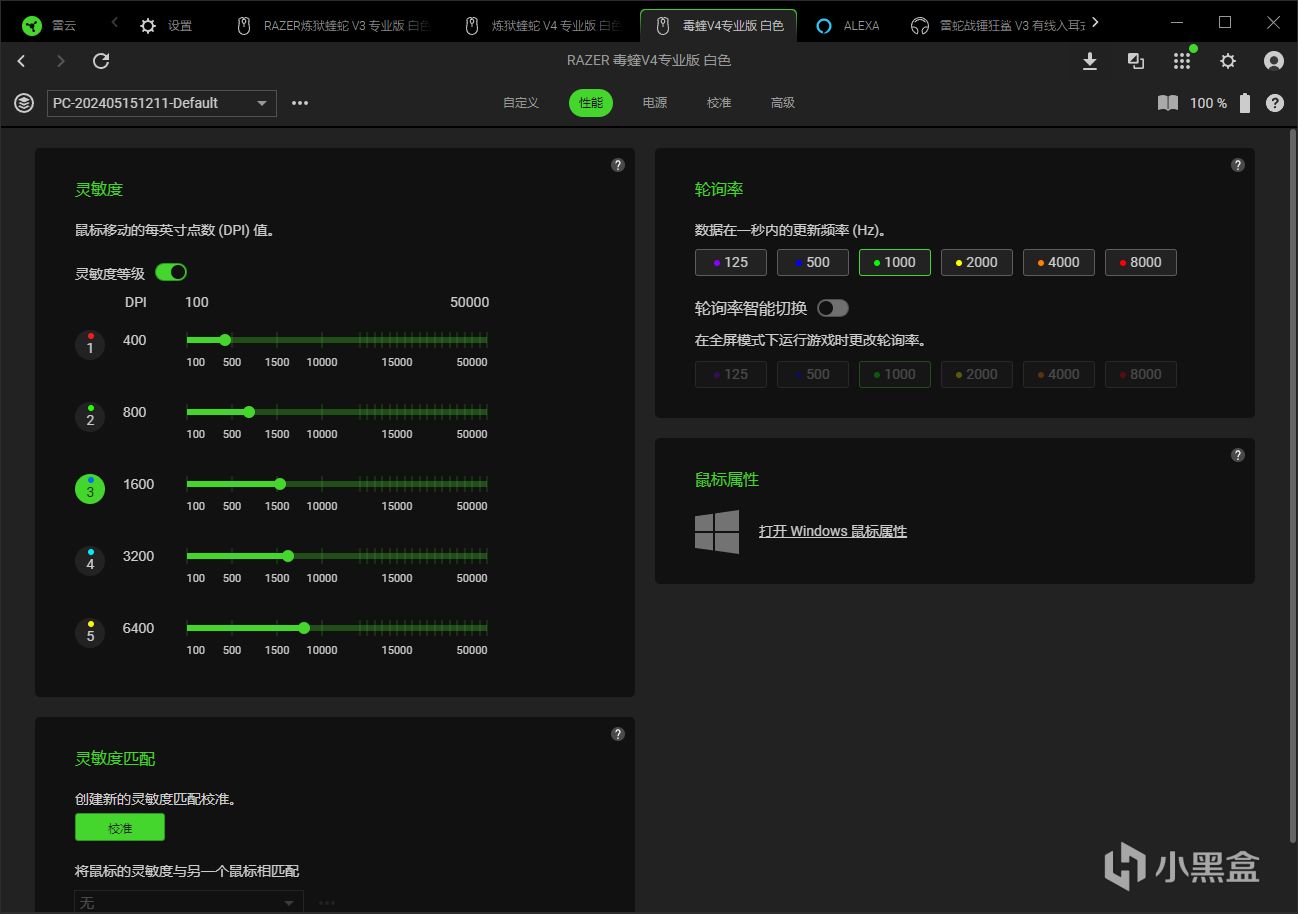
Task: Select DPI stage 4 circle
Action: tap(90, 560)
